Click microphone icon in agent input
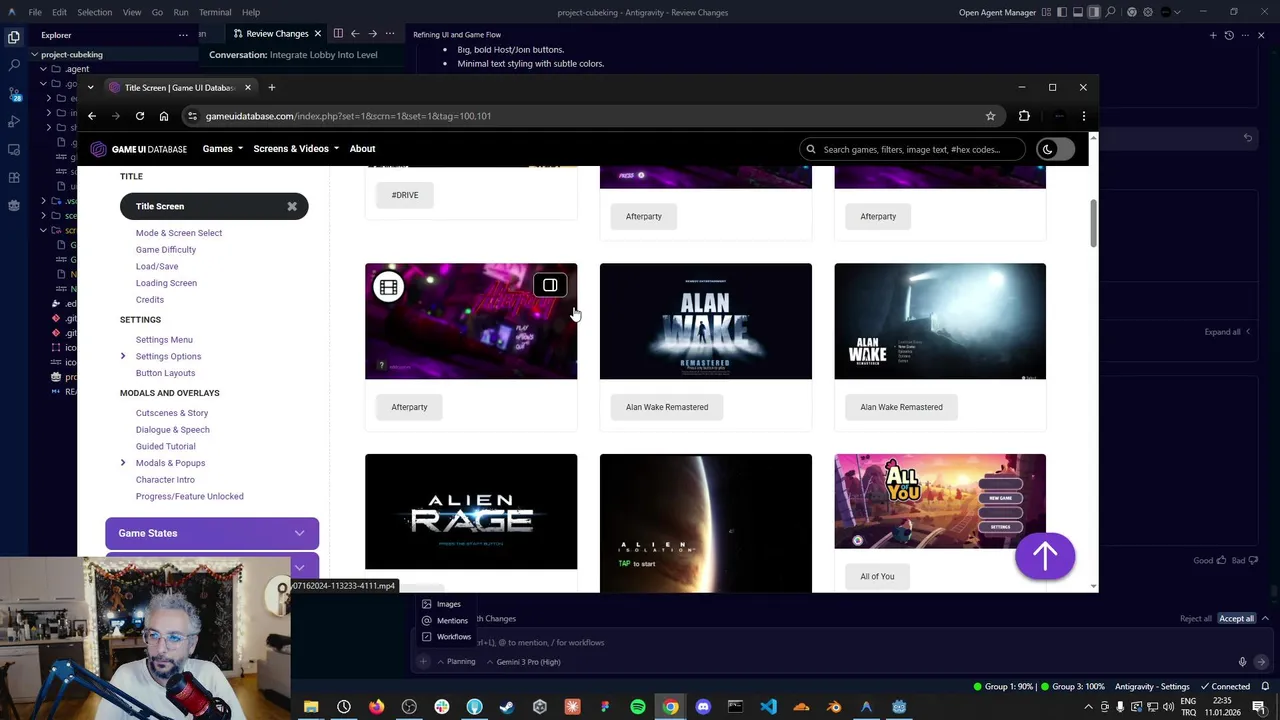Viewport: 1280px width, 720px height. click(x=1242, y=662)
